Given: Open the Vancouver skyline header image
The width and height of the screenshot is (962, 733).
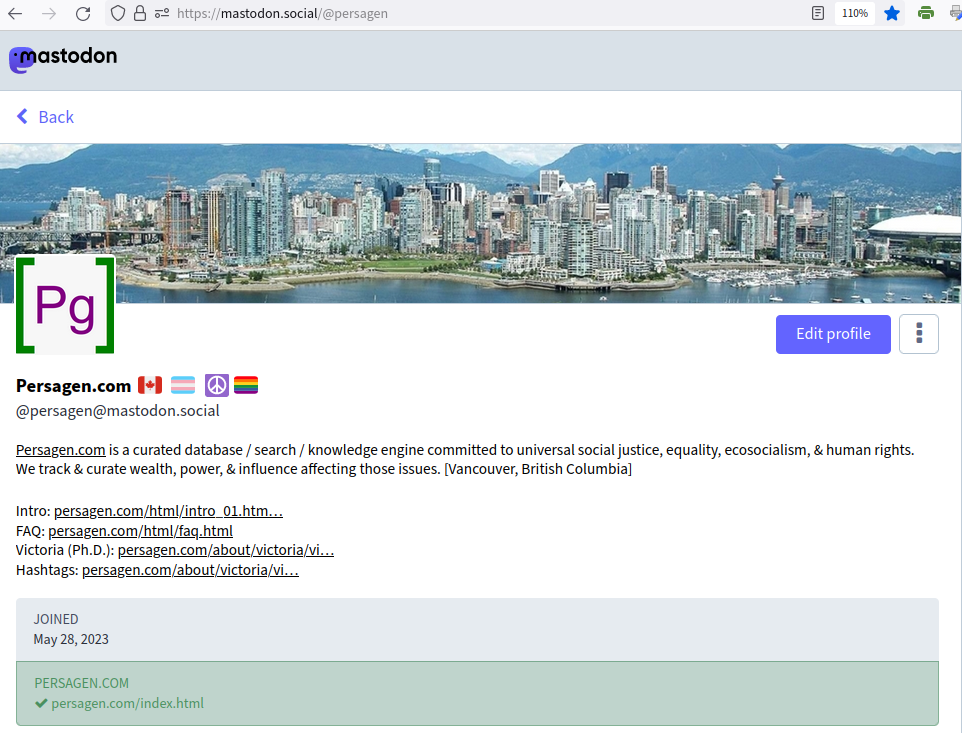Looking at the screenshot, I should [481, 223].
